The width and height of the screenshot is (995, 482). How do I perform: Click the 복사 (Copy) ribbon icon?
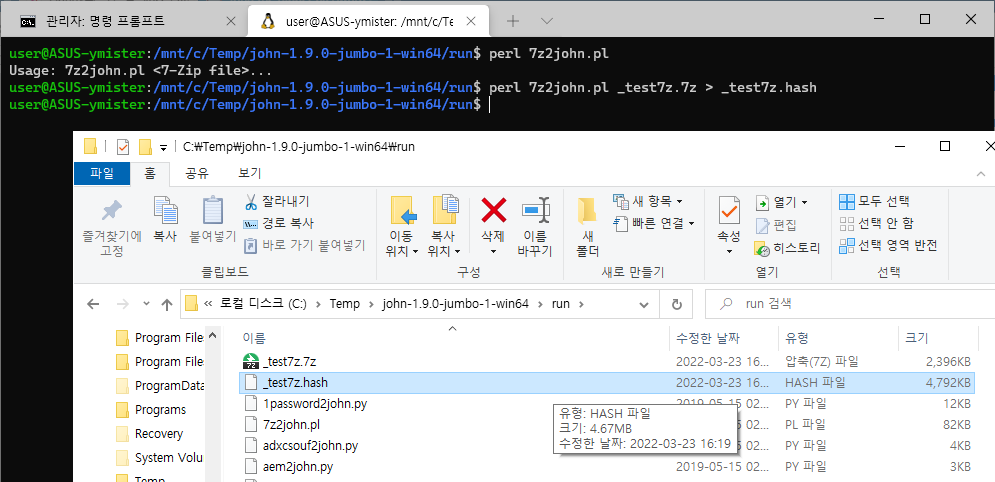pyautogui.click(x=165, y=211)
